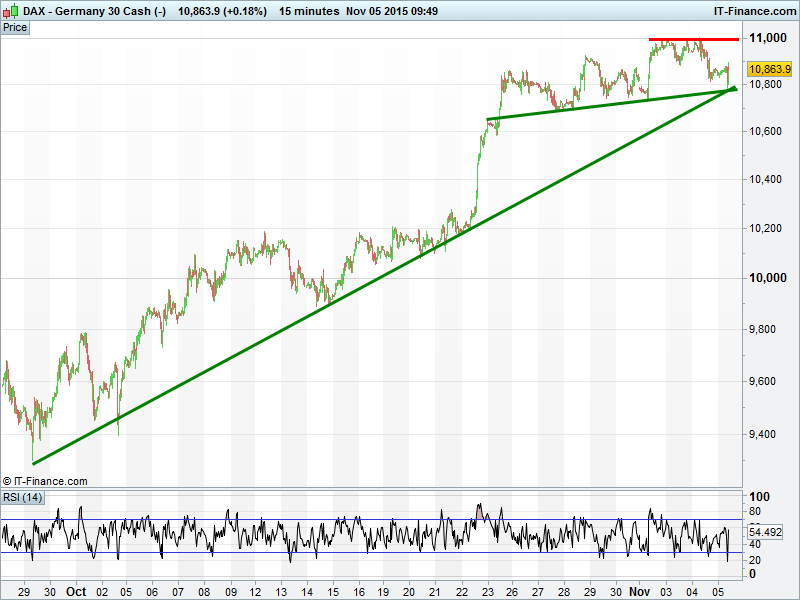The height and width of the screenshot is (600, 800).
Task: Click the Price panel label
Action: (15, 28)
